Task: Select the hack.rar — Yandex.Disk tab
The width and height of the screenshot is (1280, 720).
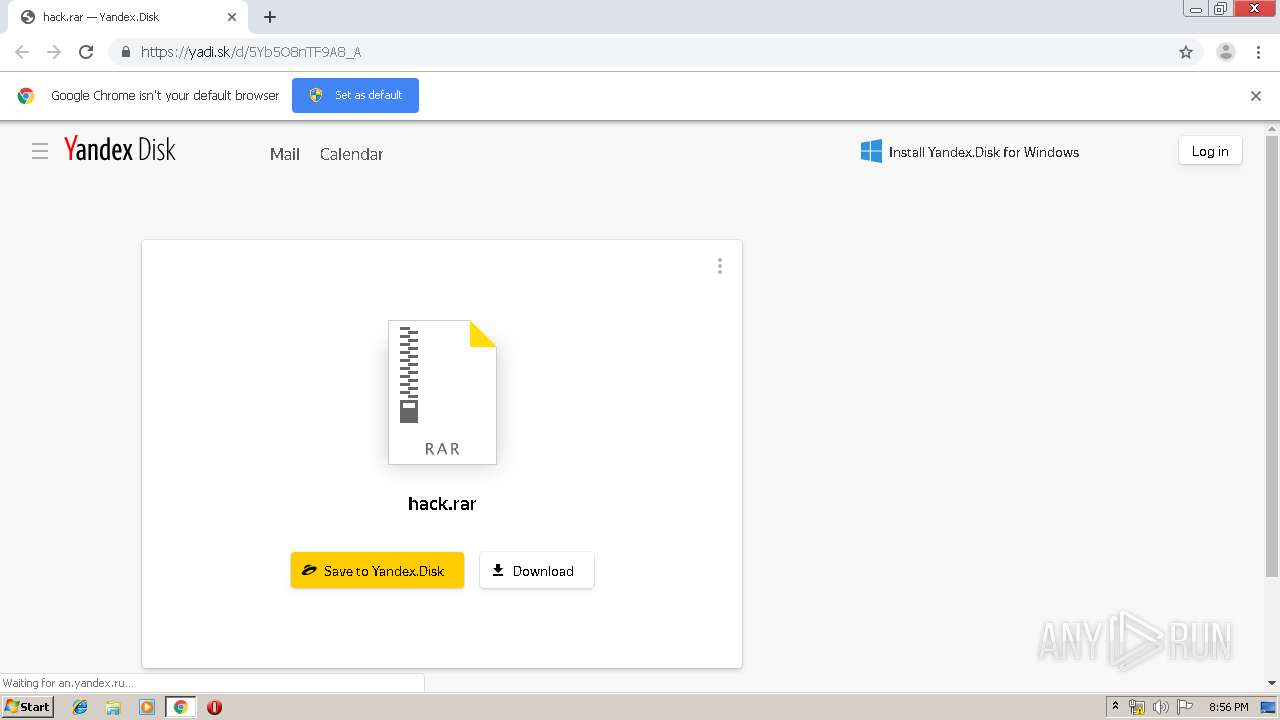Action: [x=128, y=17]
